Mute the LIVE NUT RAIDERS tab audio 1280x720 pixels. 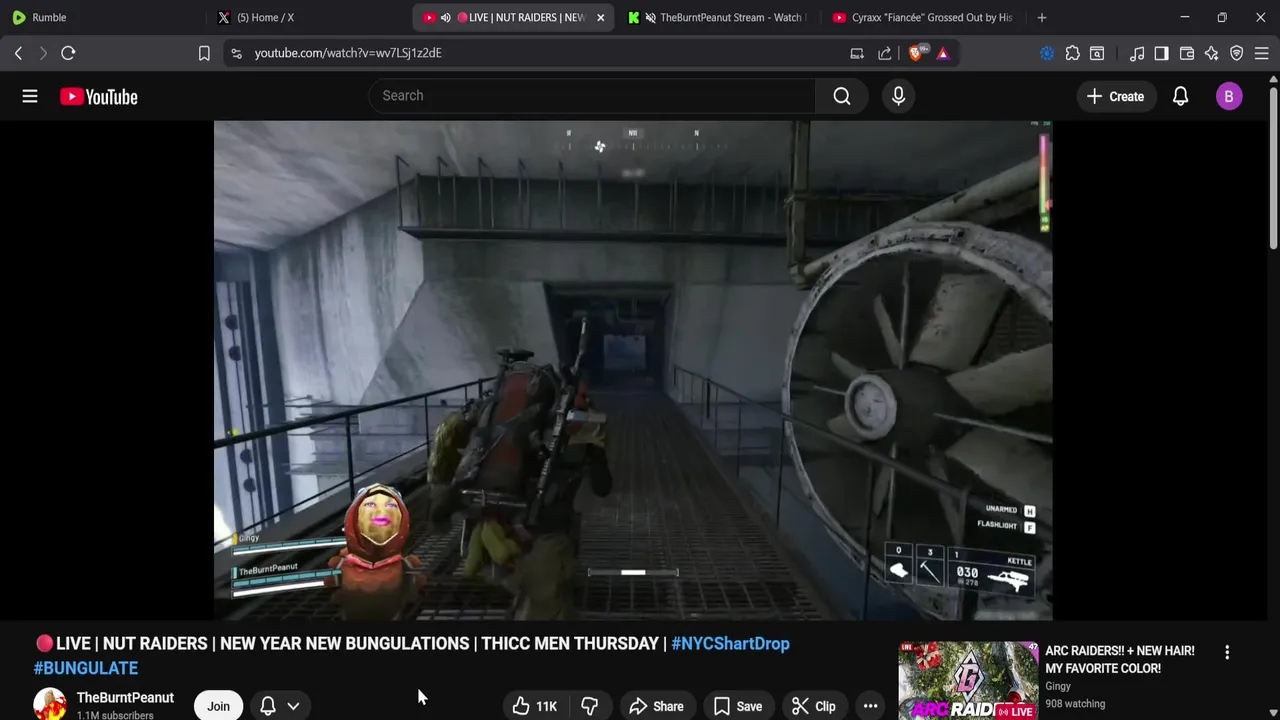445,17
